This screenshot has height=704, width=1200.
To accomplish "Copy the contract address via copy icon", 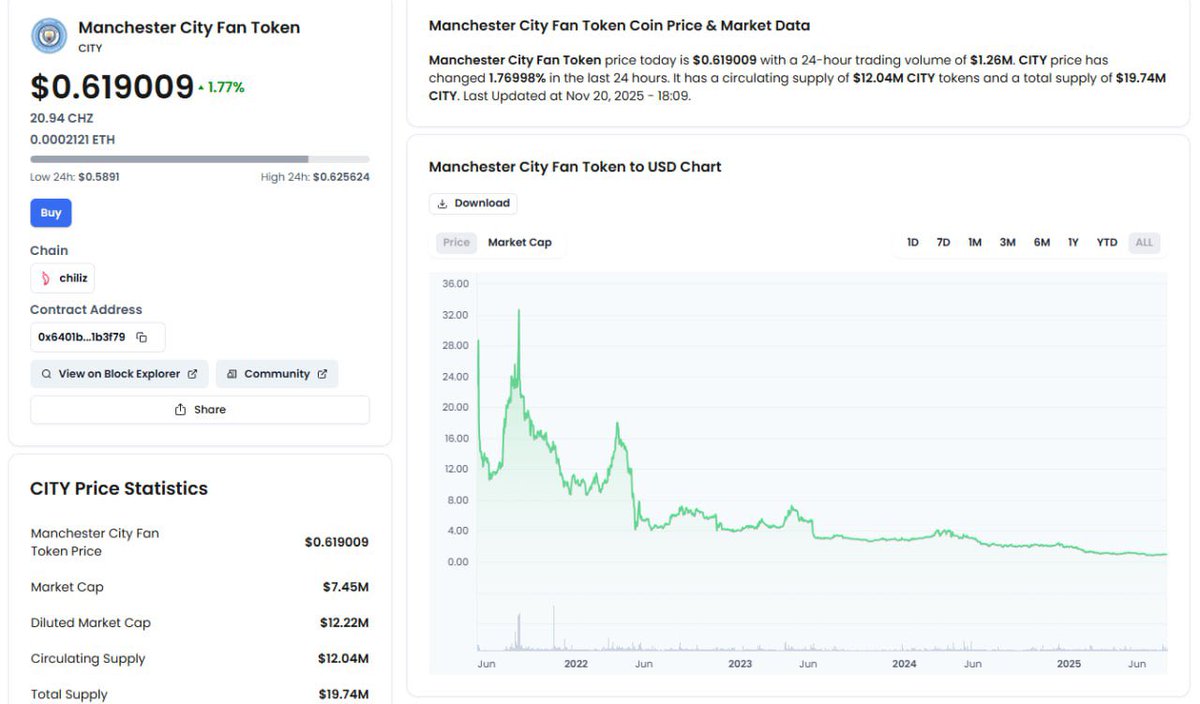I will pos(142,338).
